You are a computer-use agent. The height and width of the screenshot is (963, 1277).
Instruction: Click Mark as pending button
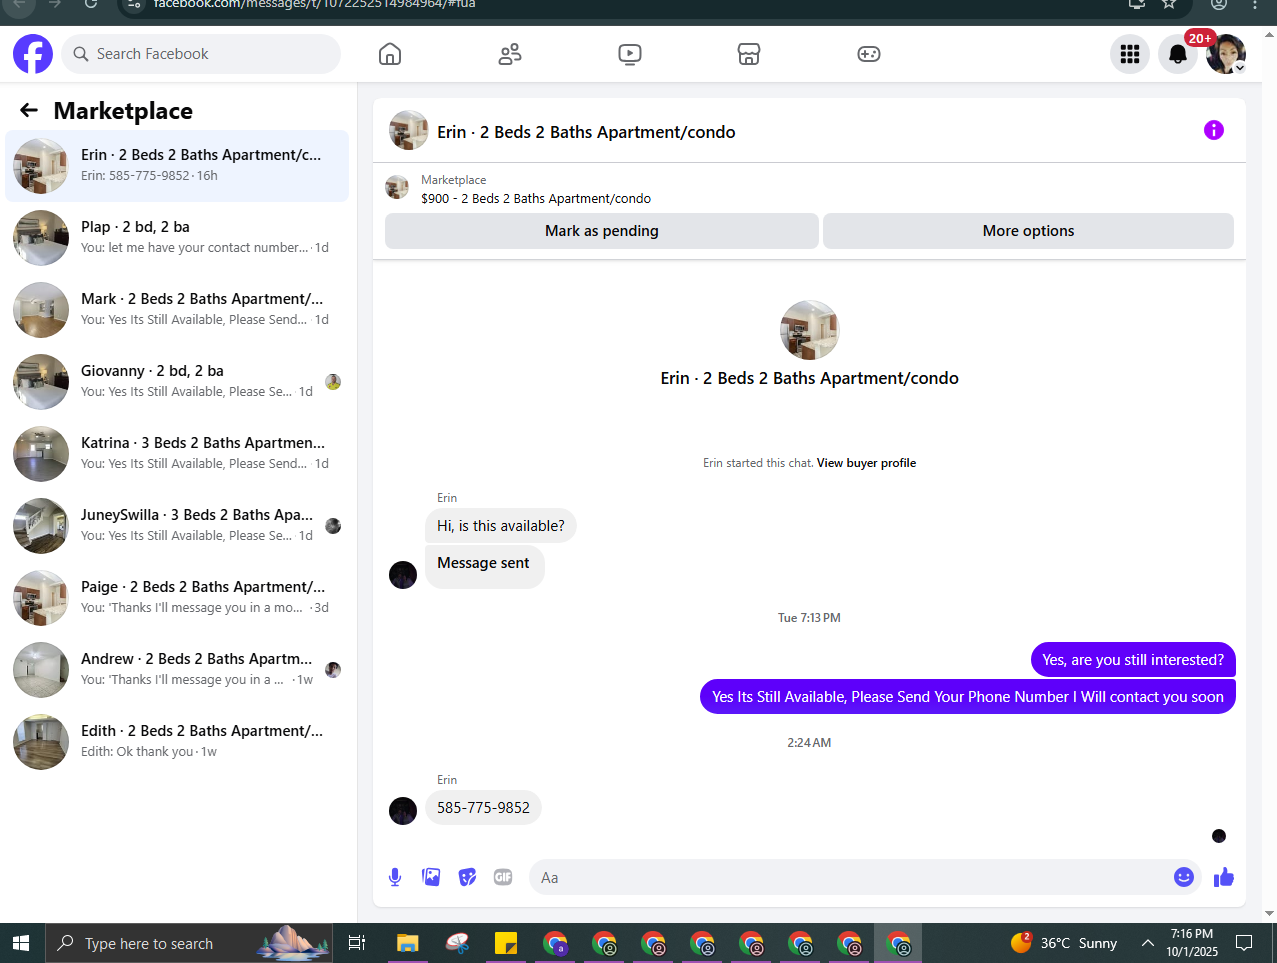click(x=602, y=231)
